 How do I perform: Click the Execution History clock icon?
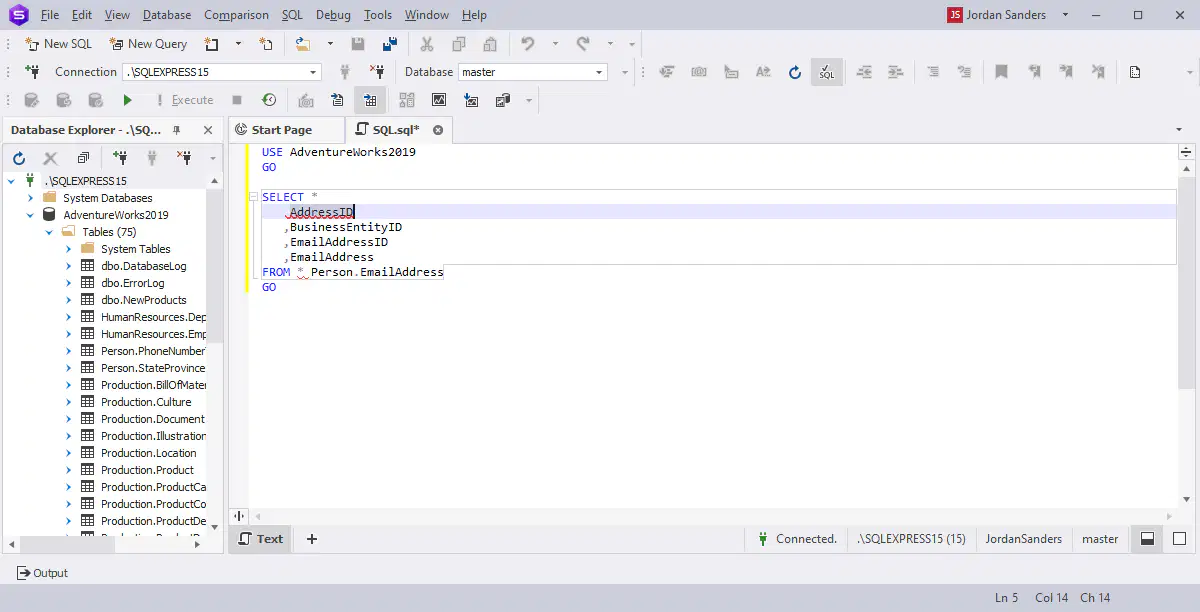click(269, 100)
